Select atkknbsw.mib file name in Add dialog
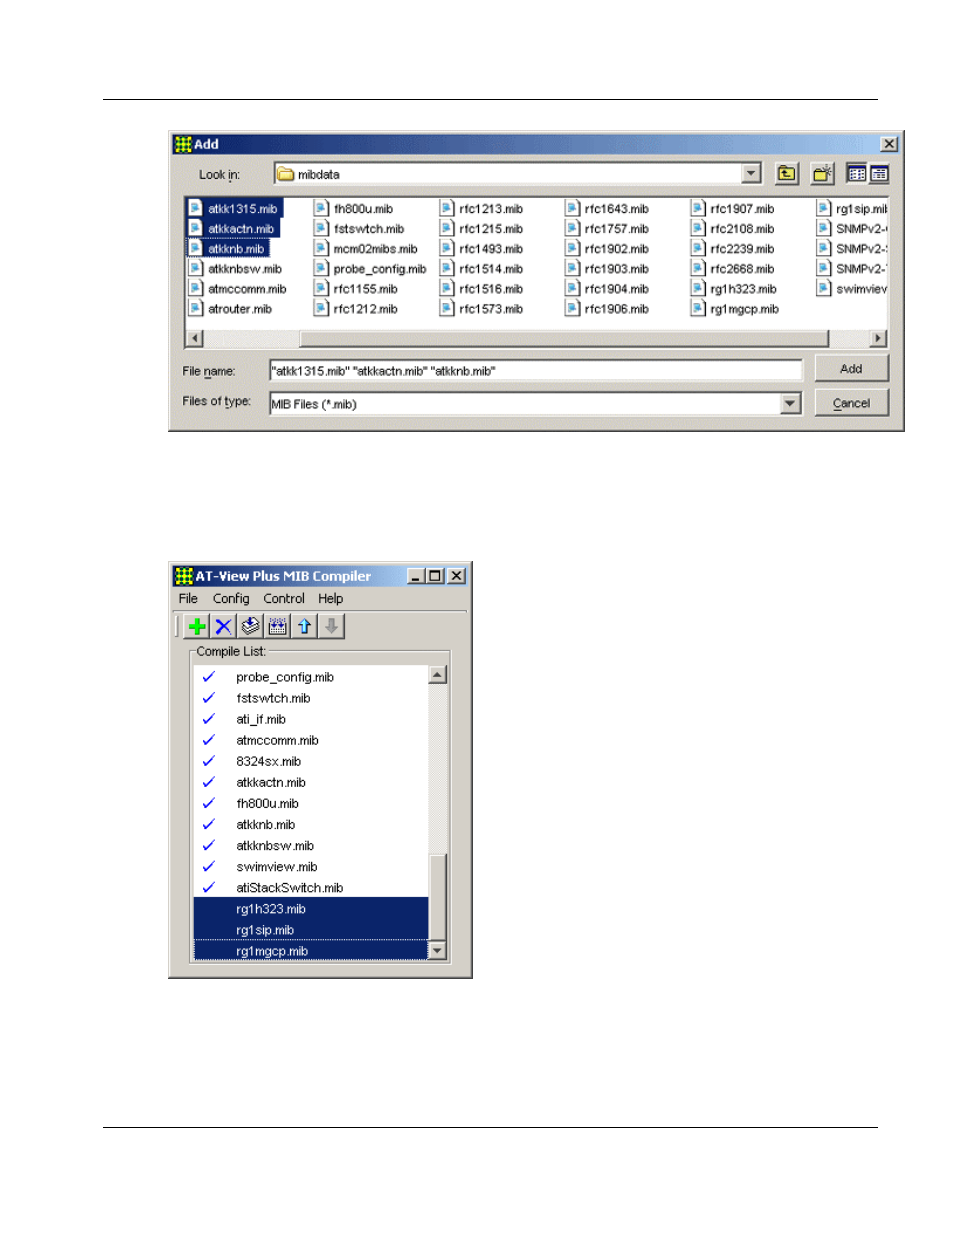Viewport: 954px width, 1235px height. pyautogui.click(x=245, y=269)
